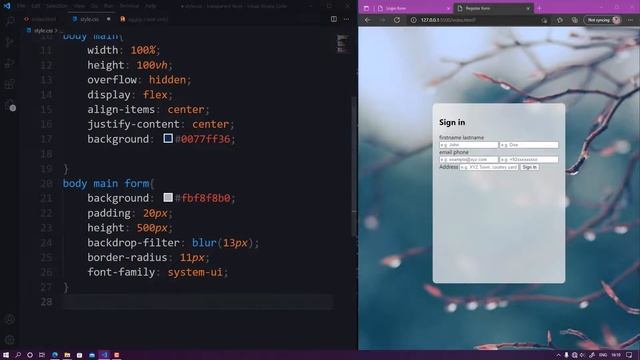This screenshot has height=360, width=640.
Task: Open the browser tab actions menu icon
Action: coord(366,8)
